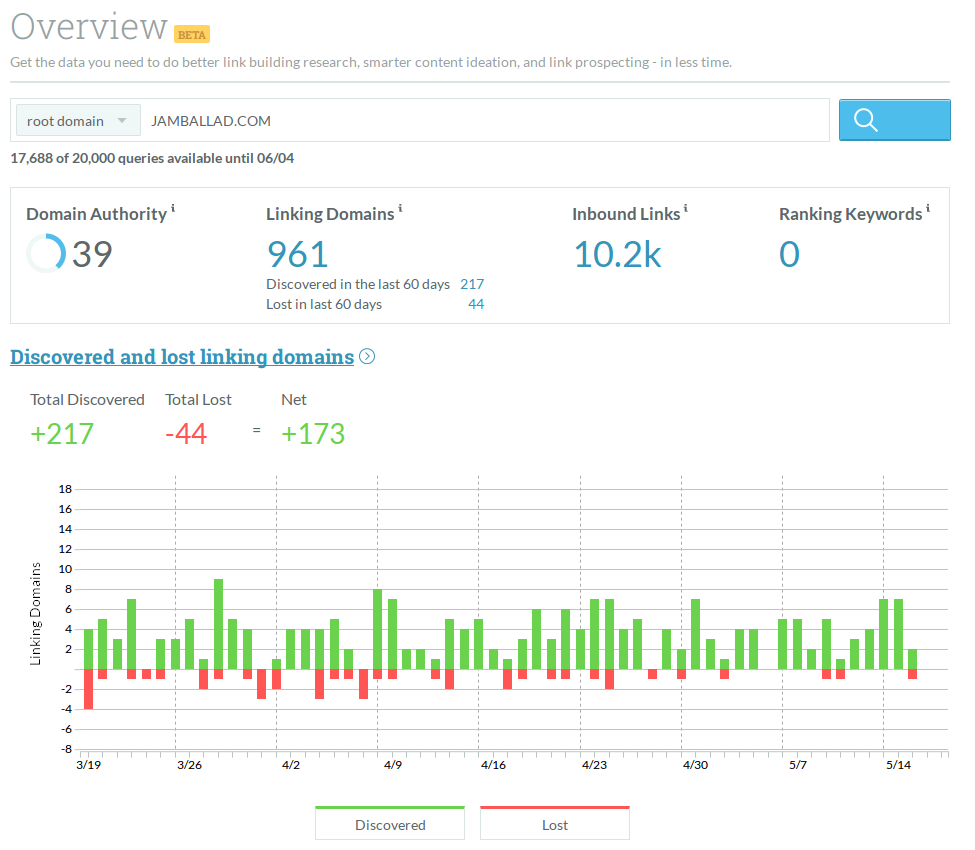
Task: Click info icon beside Linking Domains
Action: [x=400, y=209]
